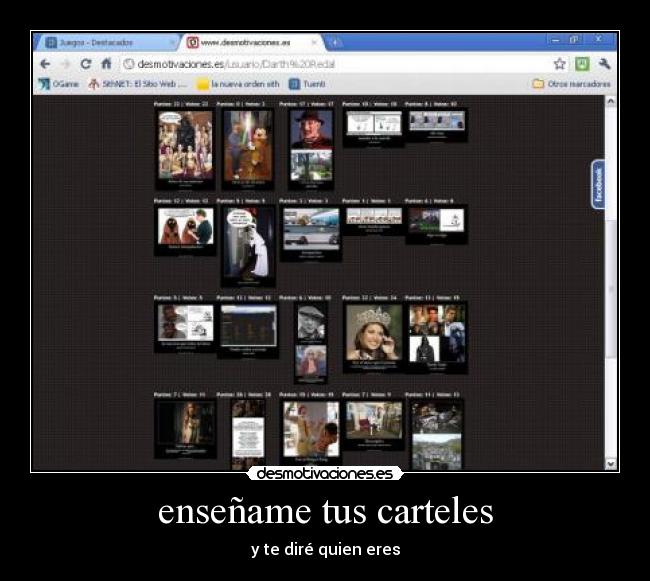Click the globe icon in address bar
Viewport: 650px width, 581px height.
point(129,64)
